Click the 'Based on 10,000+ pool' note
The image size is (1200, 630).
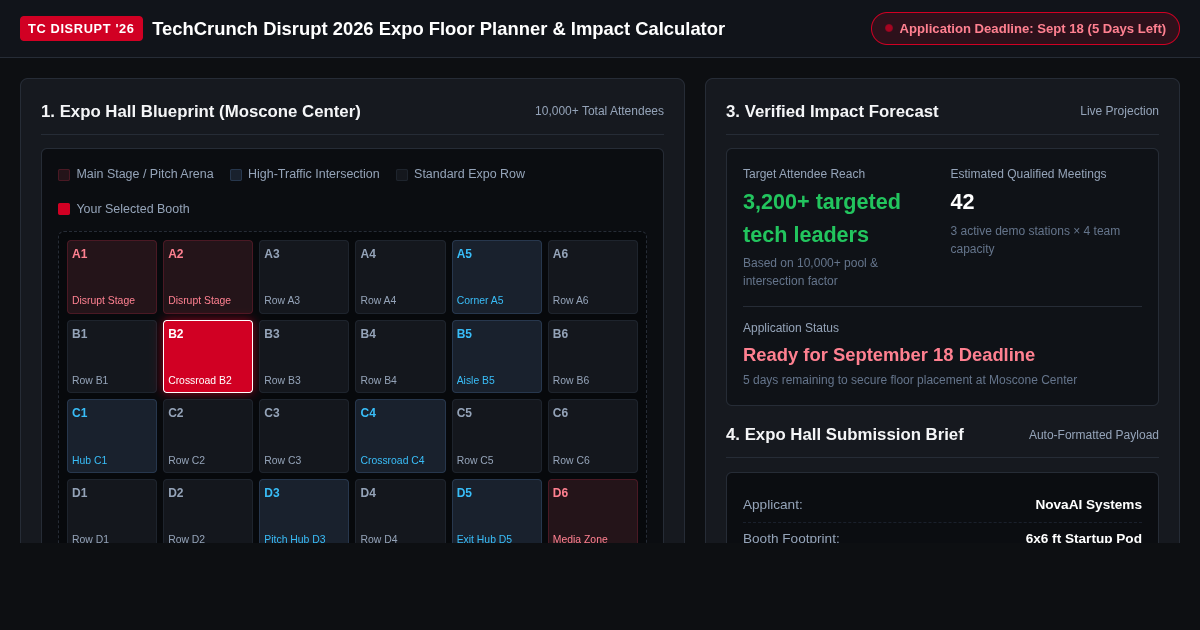point(810,272)
